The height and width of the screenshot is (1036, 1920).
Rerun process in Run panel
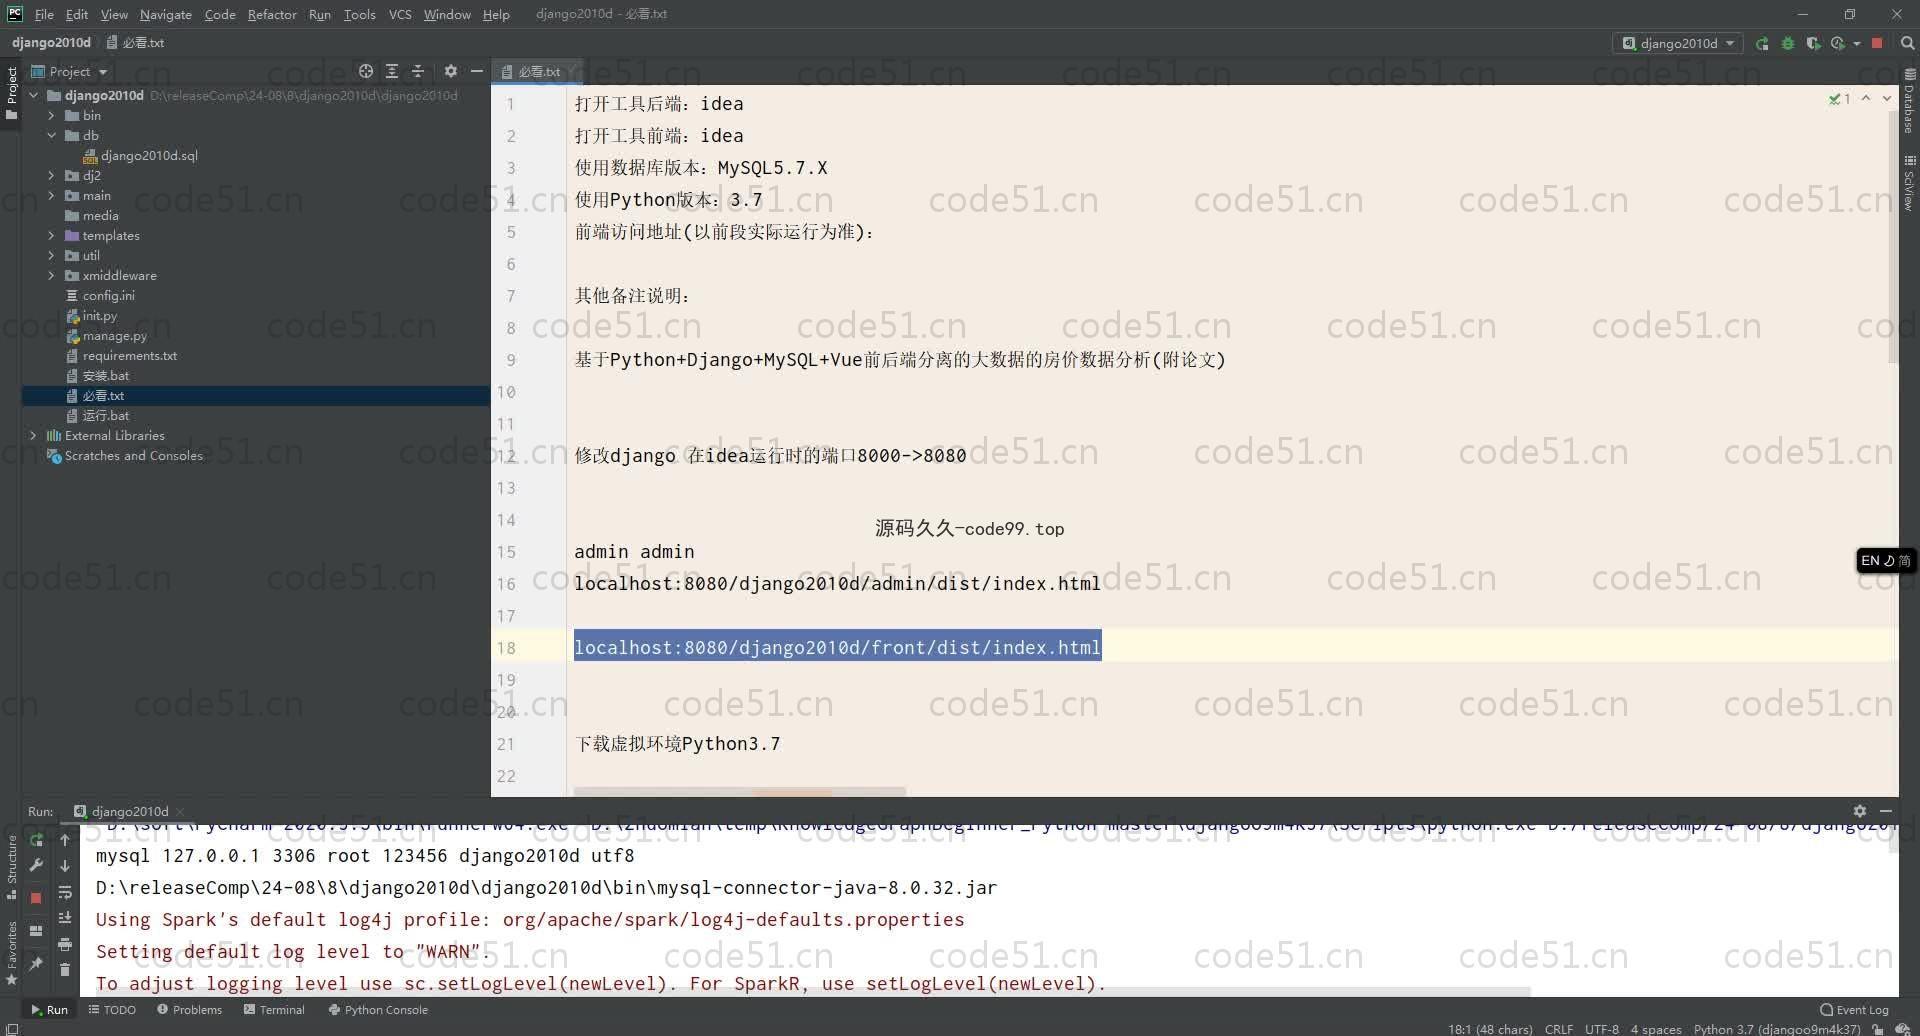37,840
